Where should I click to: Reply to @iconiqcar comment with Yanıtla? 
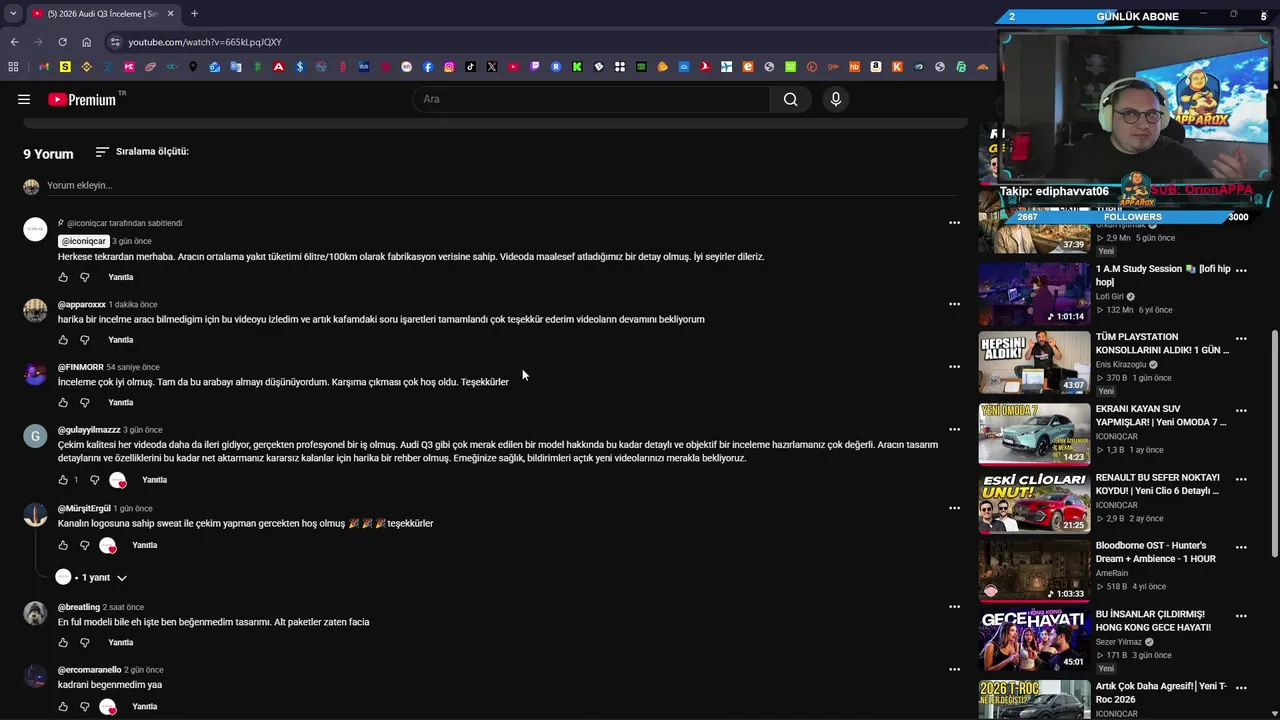[x=120, y=277]
